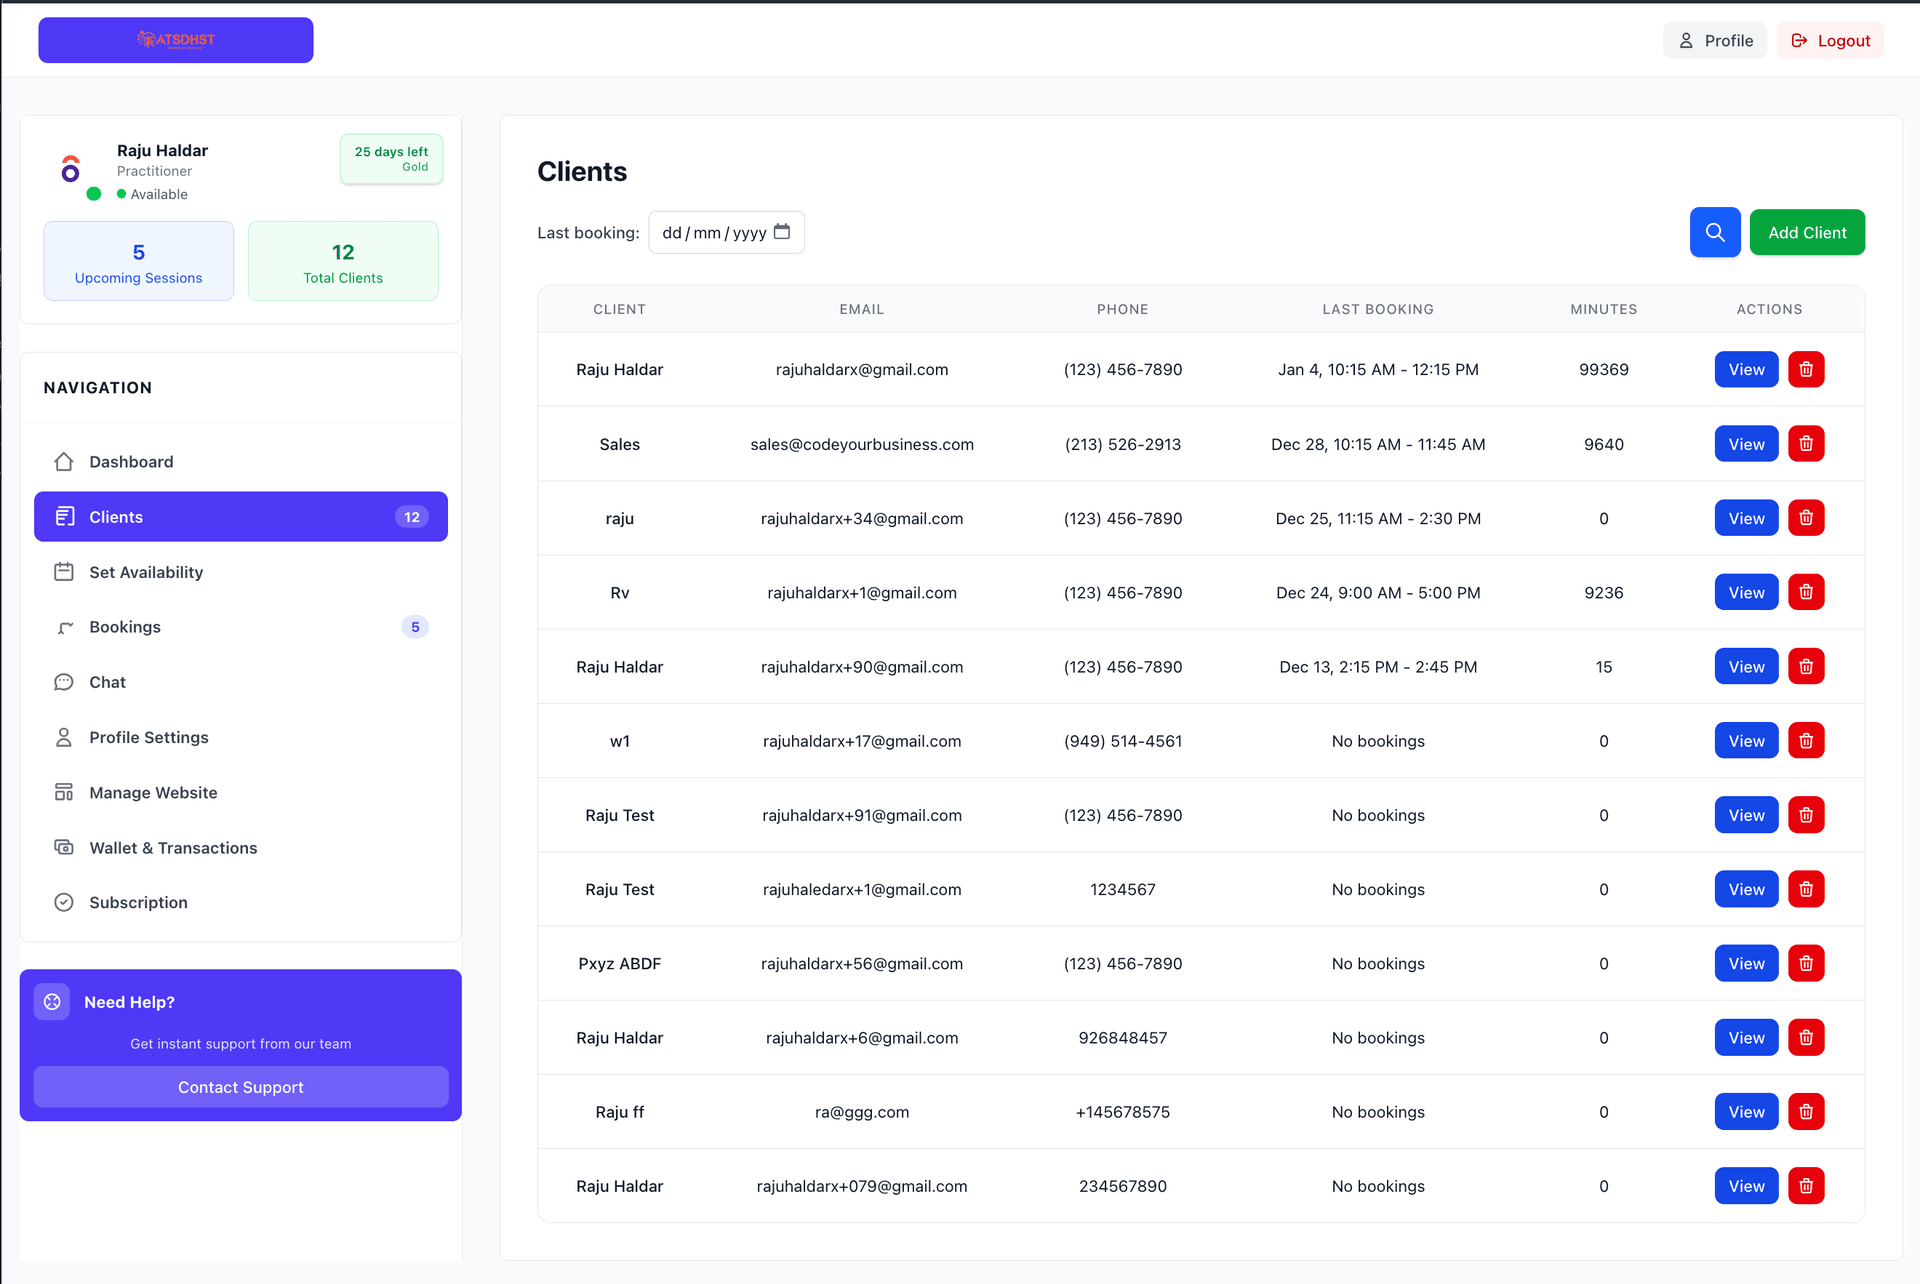
Task: Click the practitioner avatar in profile card
Action: point(71,169)
